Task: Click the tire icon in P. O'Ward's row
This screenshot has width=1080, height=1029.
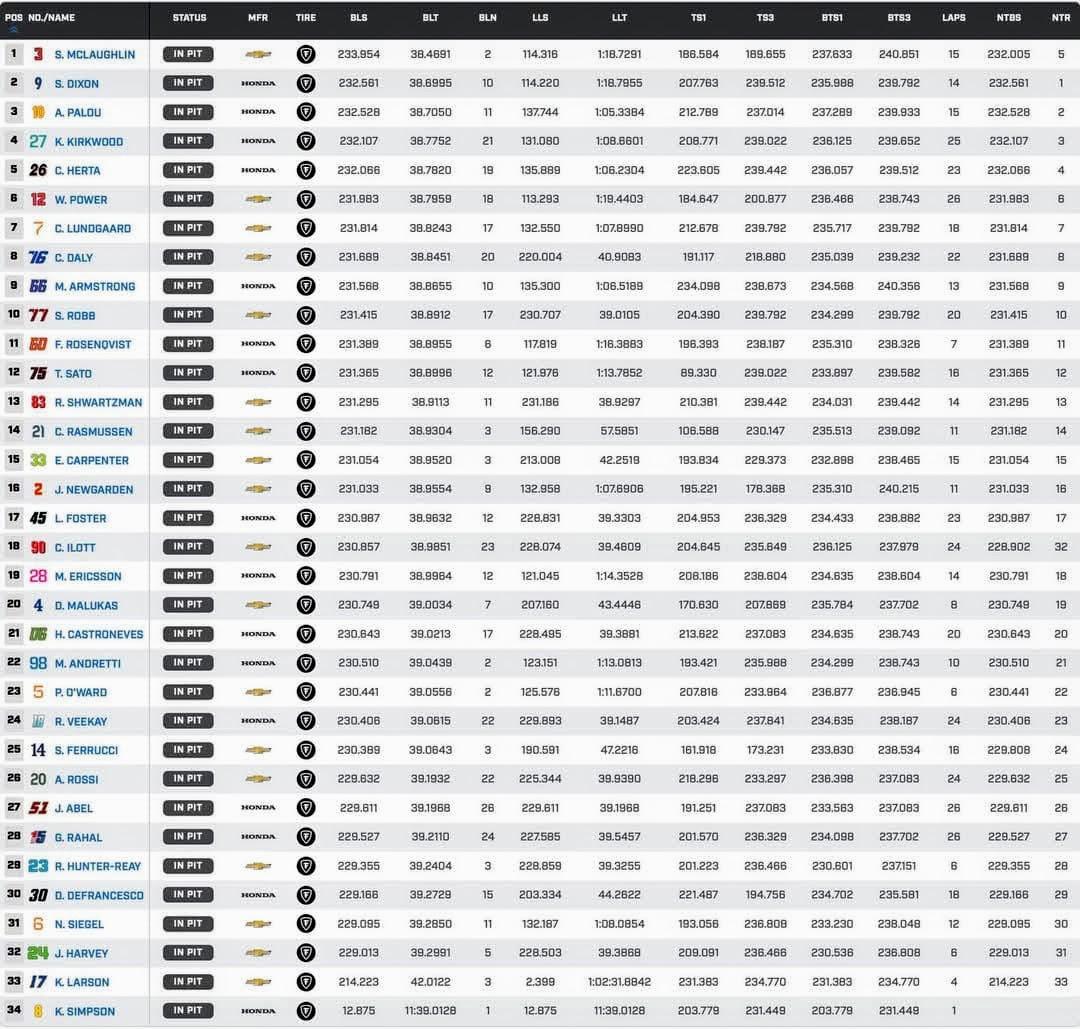Action: click(x=306, y=692)
